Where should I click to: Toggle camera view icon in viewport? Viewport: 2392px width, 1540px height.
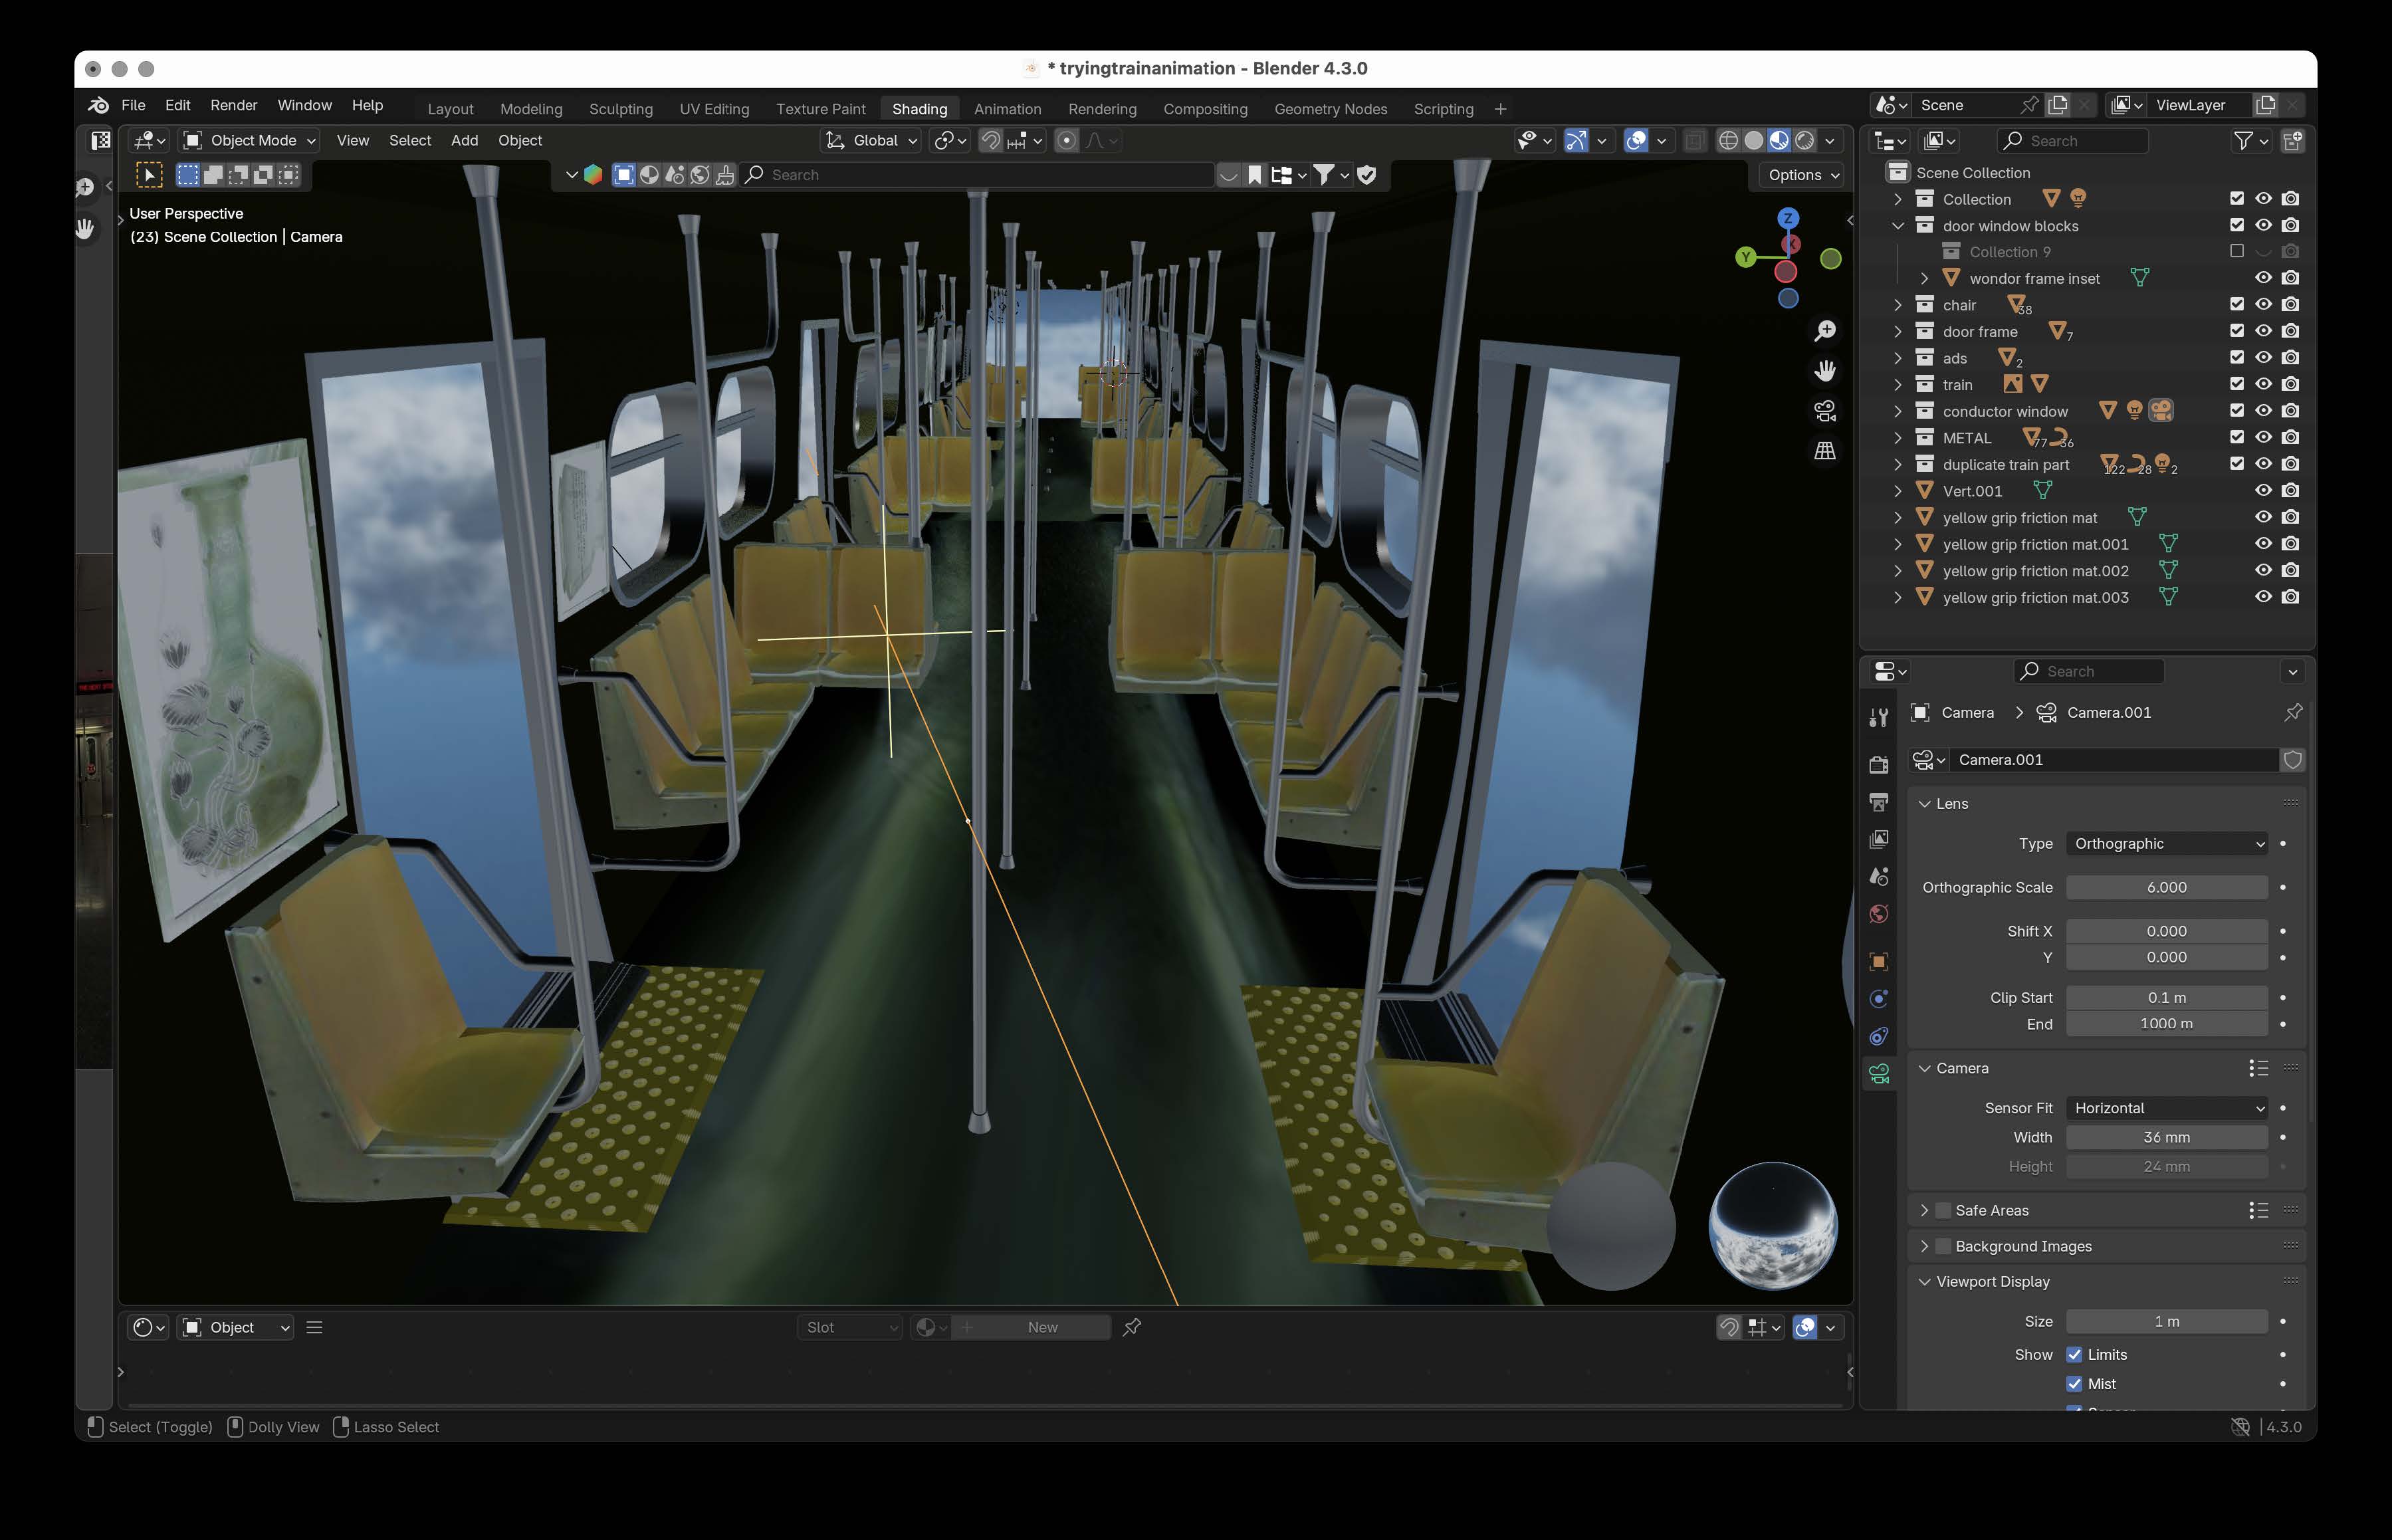tap(1824, 411)
